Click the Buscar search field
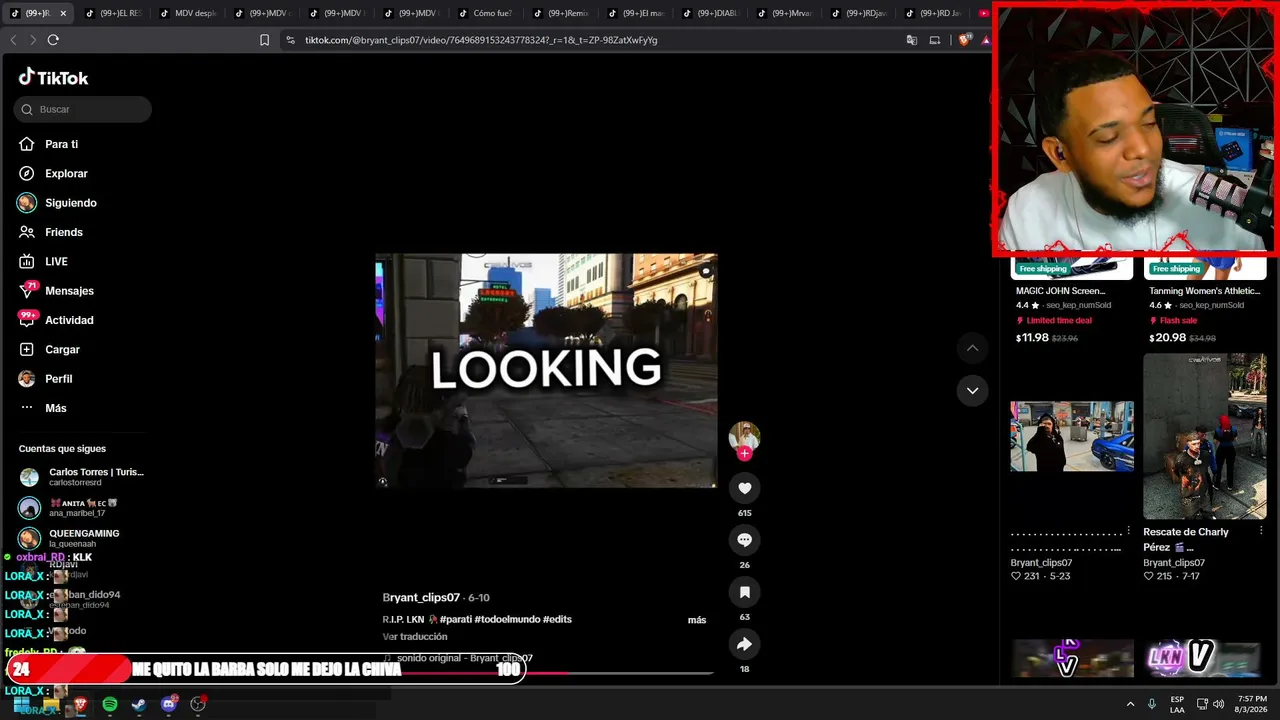The width and height of the screenshot is (1280, 720). pos(83,109)
